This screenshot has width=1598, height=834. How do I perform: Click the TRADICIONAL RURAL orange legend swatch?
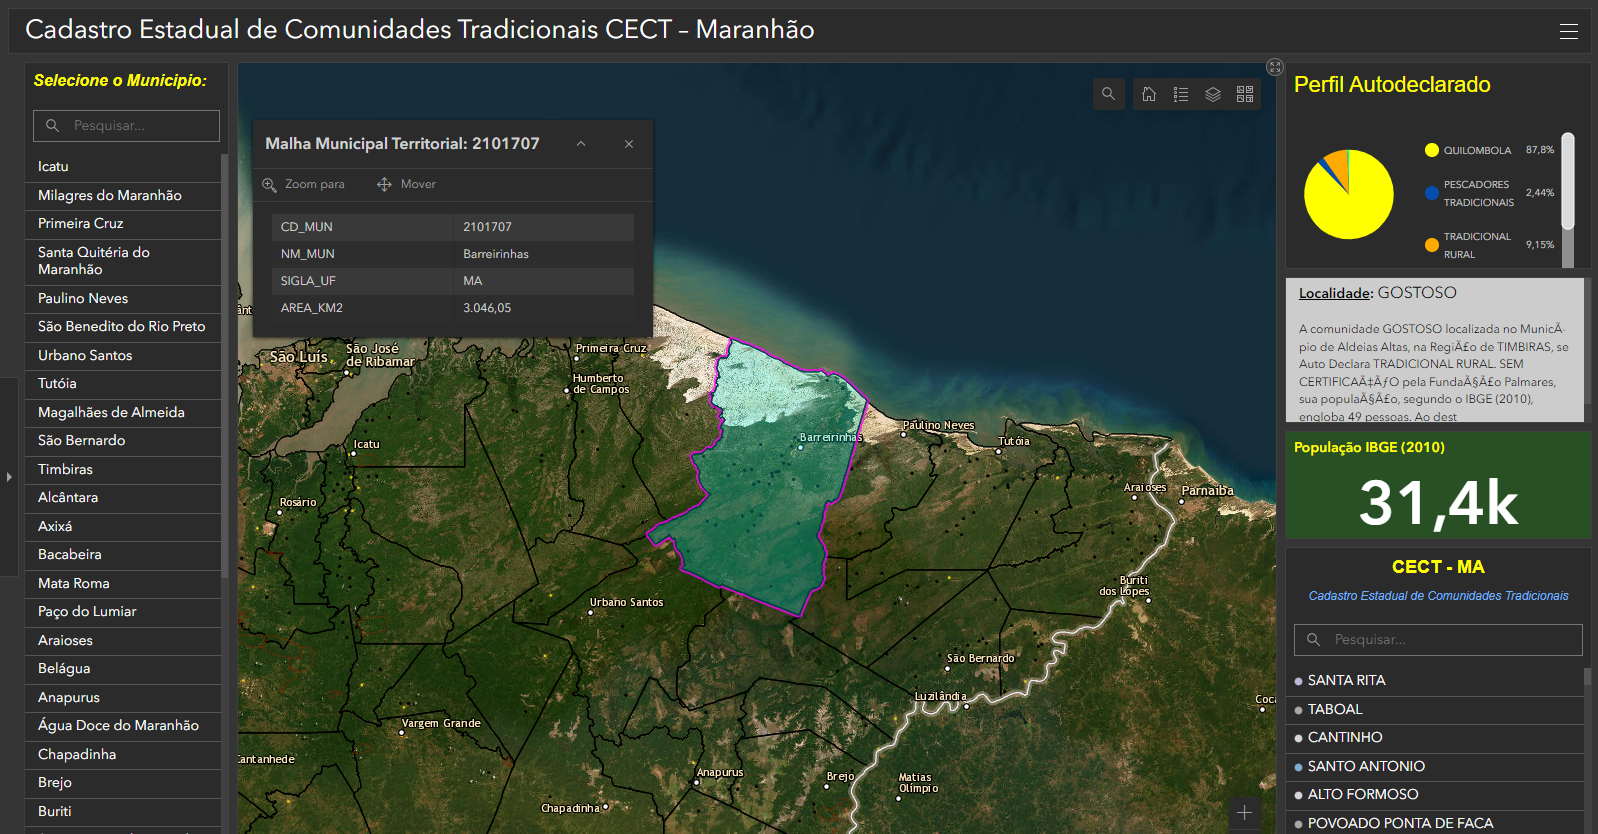(x=1432, y=245)
